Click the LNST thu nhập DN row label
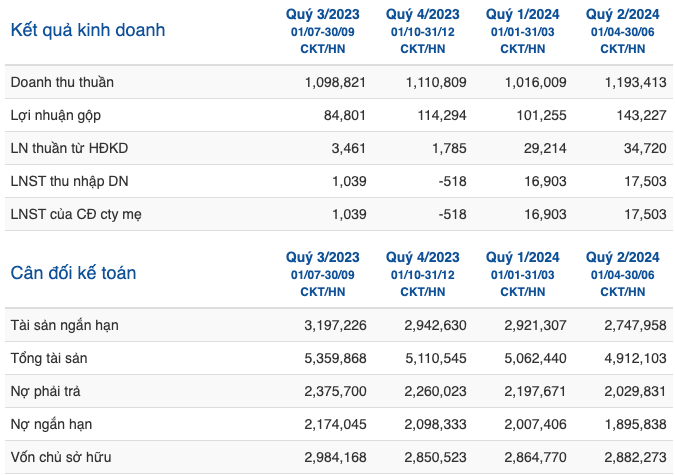 [x=69, y=181]
